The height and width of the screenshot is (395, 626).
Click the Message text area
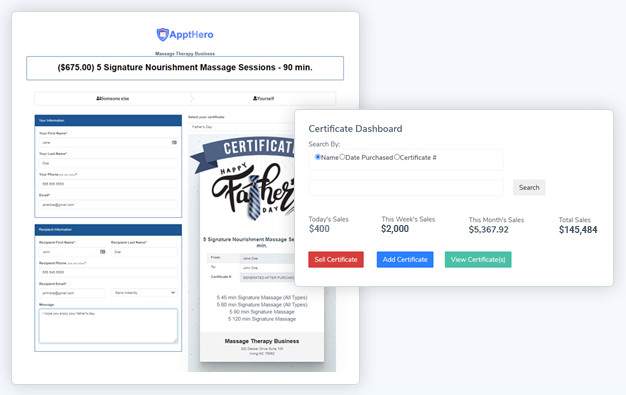pos(108,326)
